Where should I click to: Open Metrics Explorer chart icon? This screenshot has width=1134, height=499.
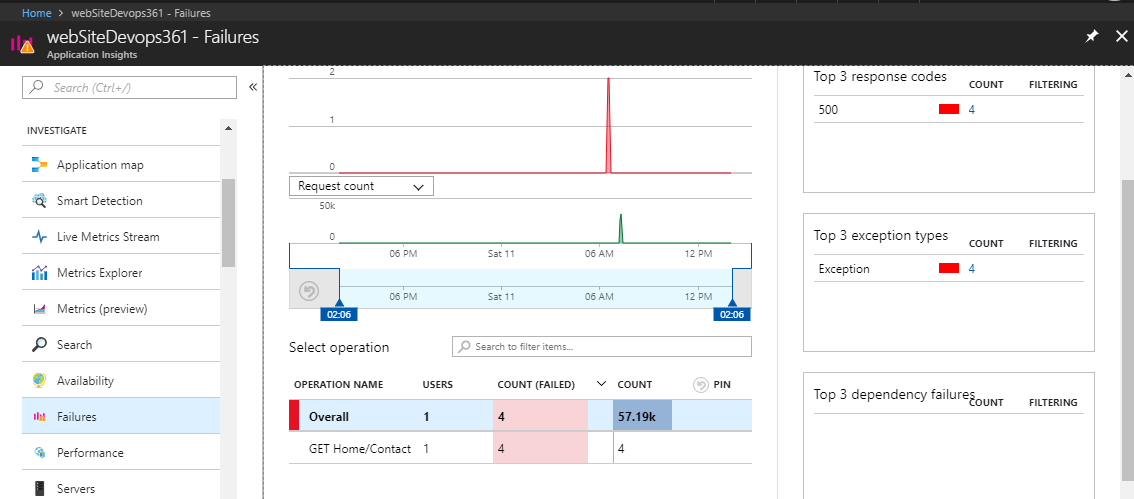[39, 273]
